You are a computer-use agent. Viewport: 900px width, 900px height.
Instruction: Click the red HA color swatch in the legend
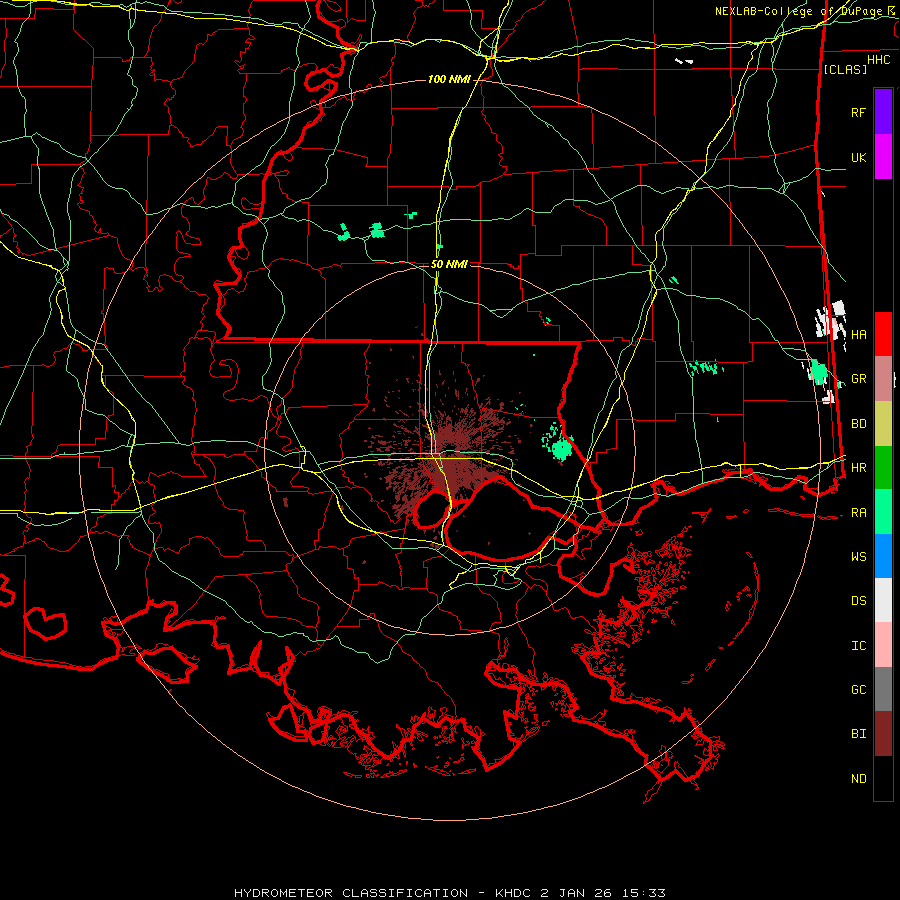883,334
